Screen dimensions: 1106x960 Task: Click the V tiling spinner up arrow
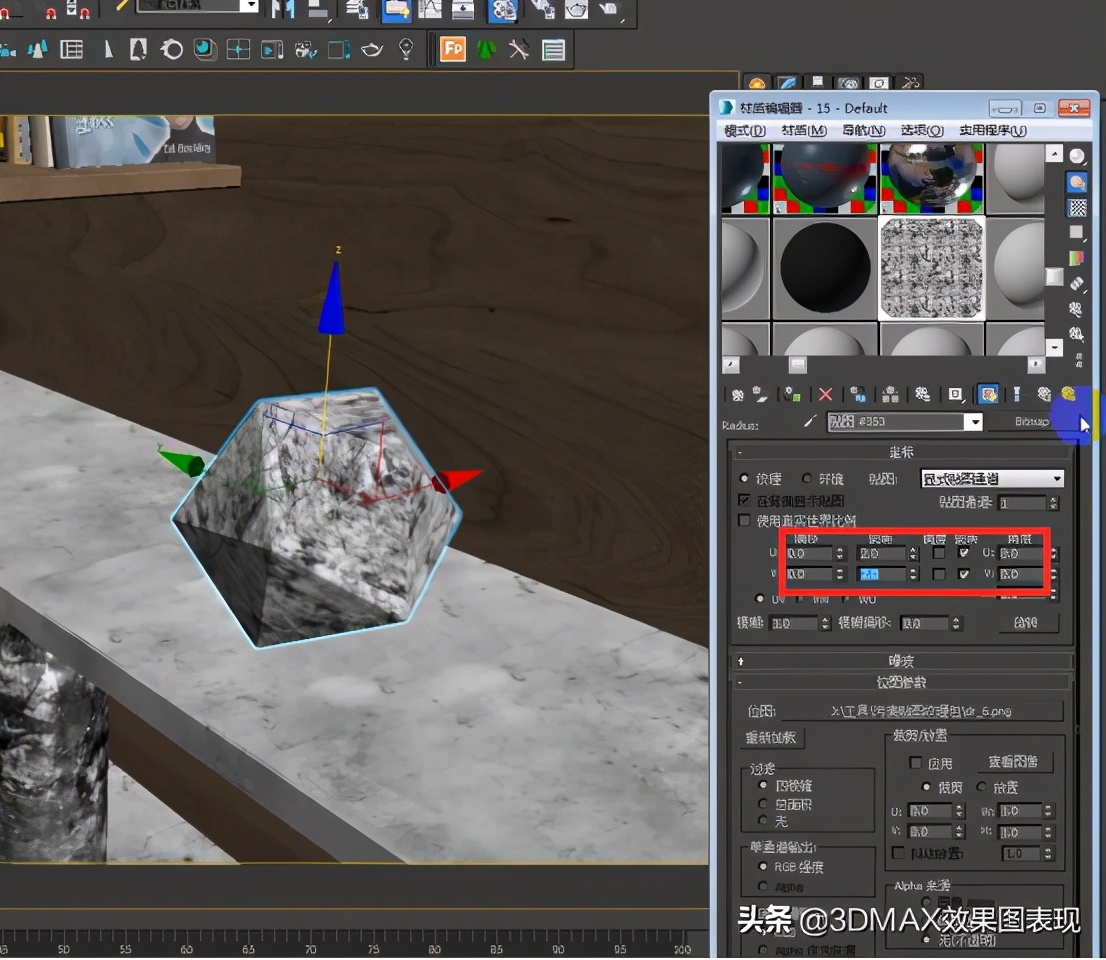click(x=912, y=570)
